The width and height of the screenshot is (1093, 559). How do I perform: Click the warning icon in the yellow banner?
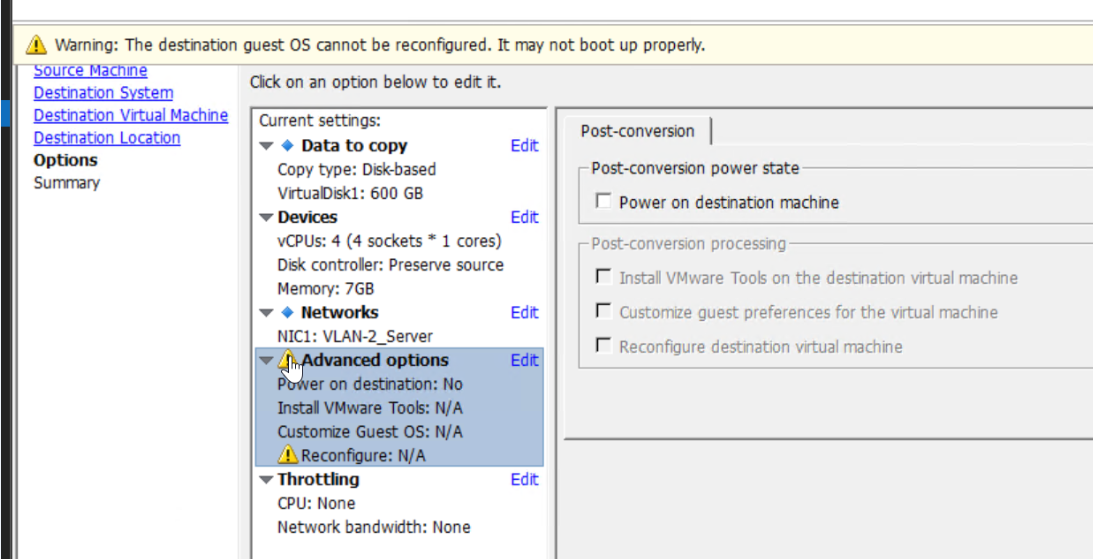click(37, 45)
